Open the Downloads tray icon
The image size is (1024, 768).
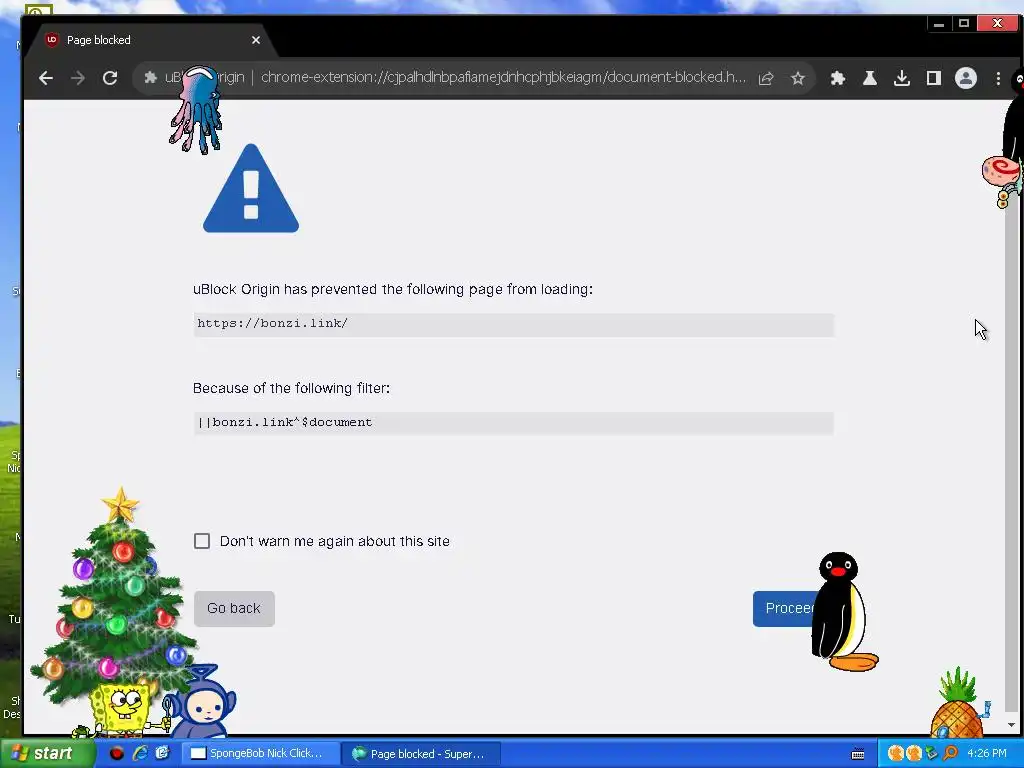902,78
